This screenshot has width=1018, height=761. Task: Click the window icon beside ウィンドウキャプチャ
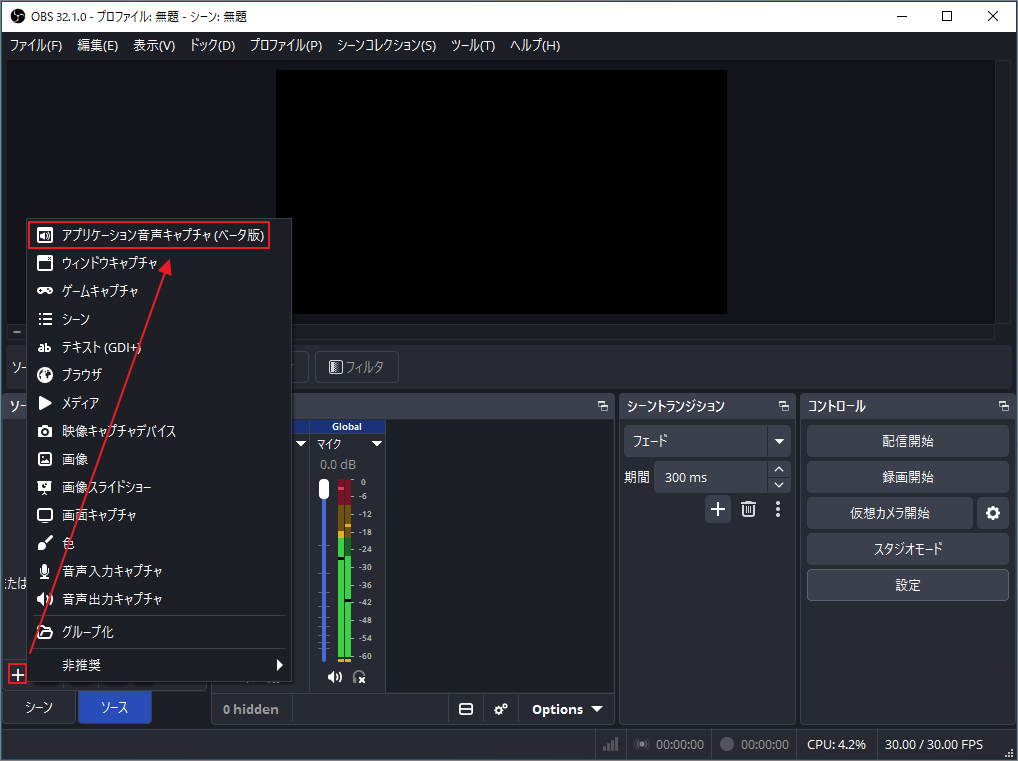tap(45, 263)
